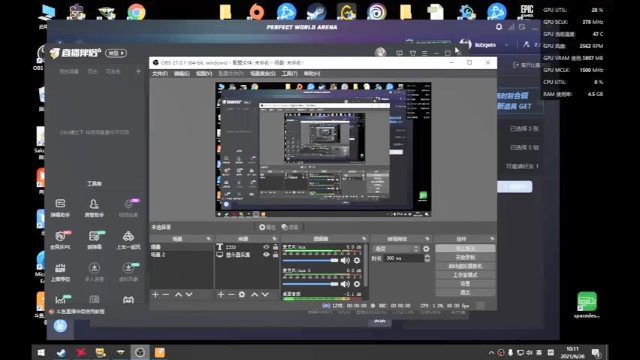Pop out the 场景 scenes dock

(x=209, y=239)
